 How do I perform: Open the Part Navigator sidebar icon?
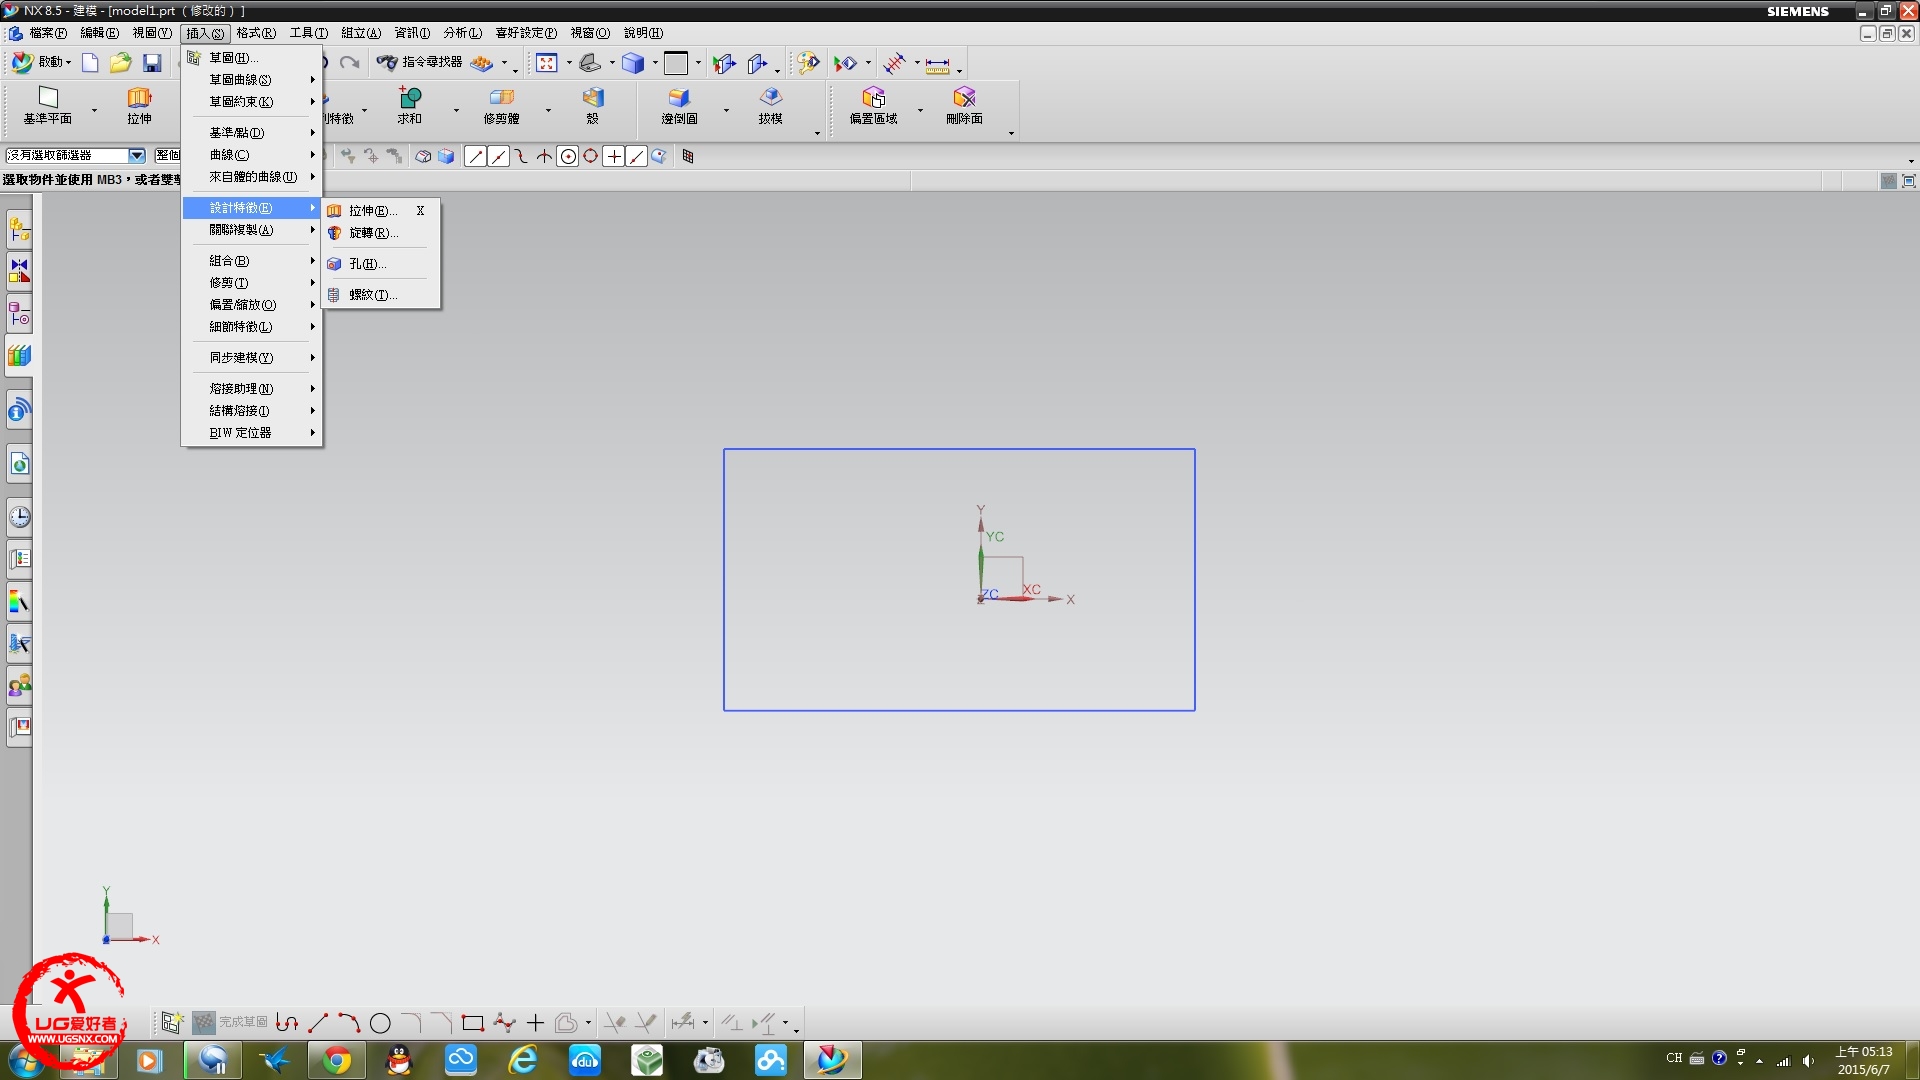tap(20, 314)
